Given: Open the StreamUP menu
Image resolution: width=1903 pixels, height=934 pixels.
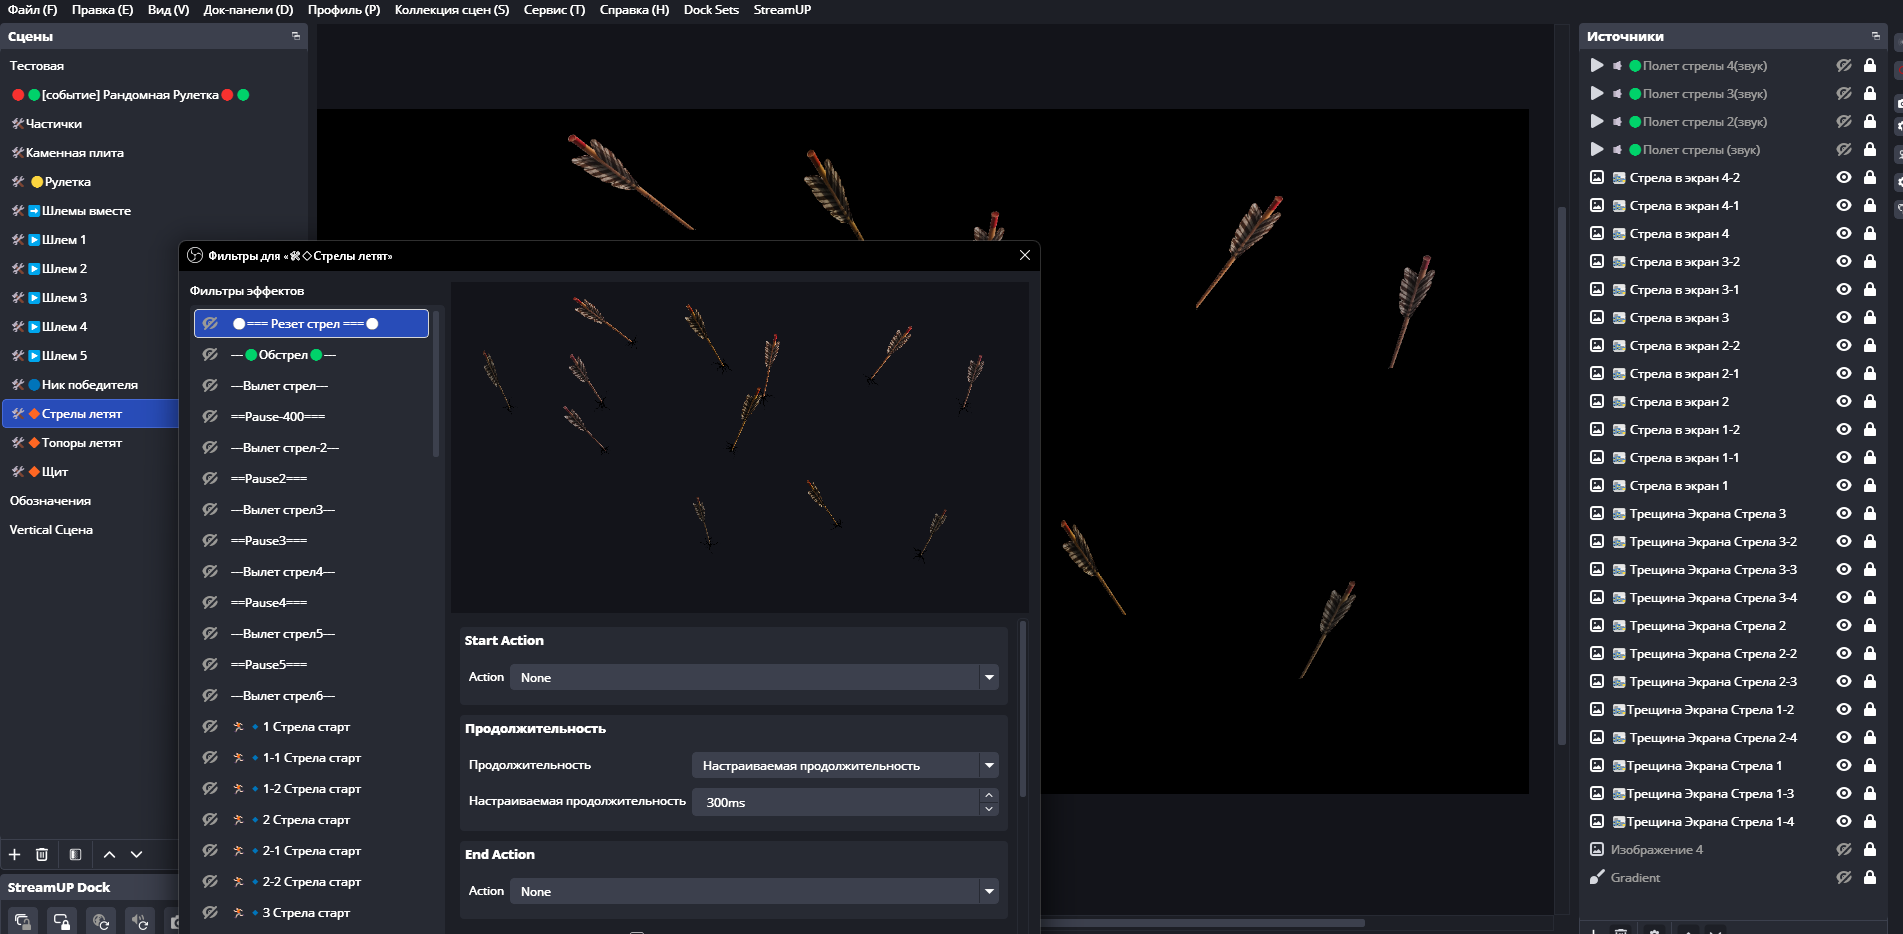Looking at the screenshot, I should click(782, 10).
